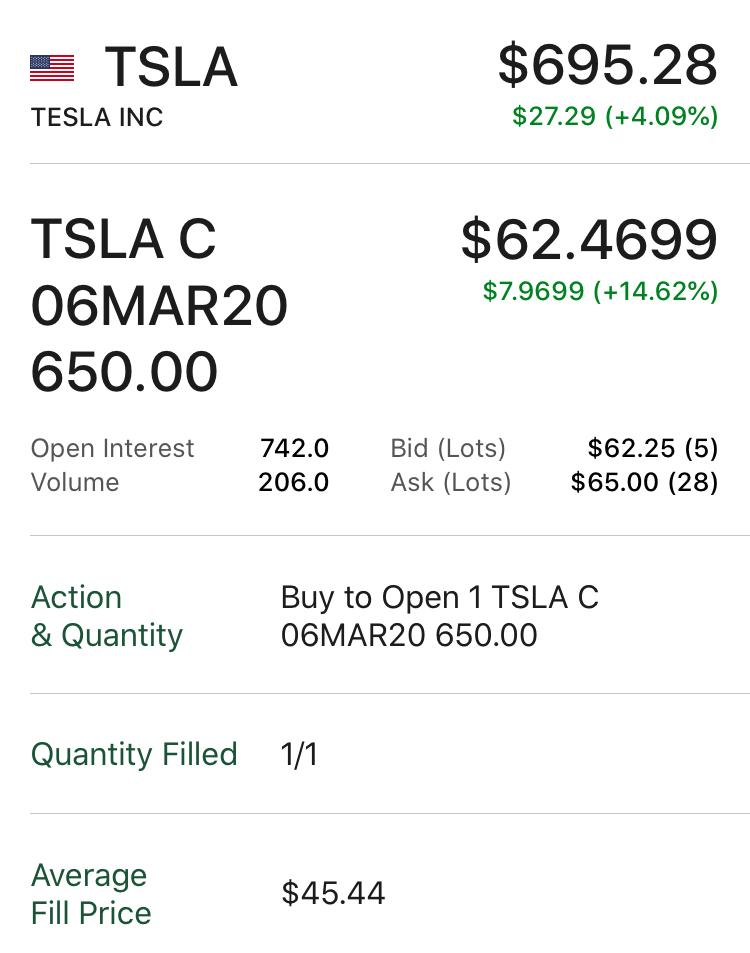
Task: Select the Ask (Lots) label
Action: [x=451, y=482]
